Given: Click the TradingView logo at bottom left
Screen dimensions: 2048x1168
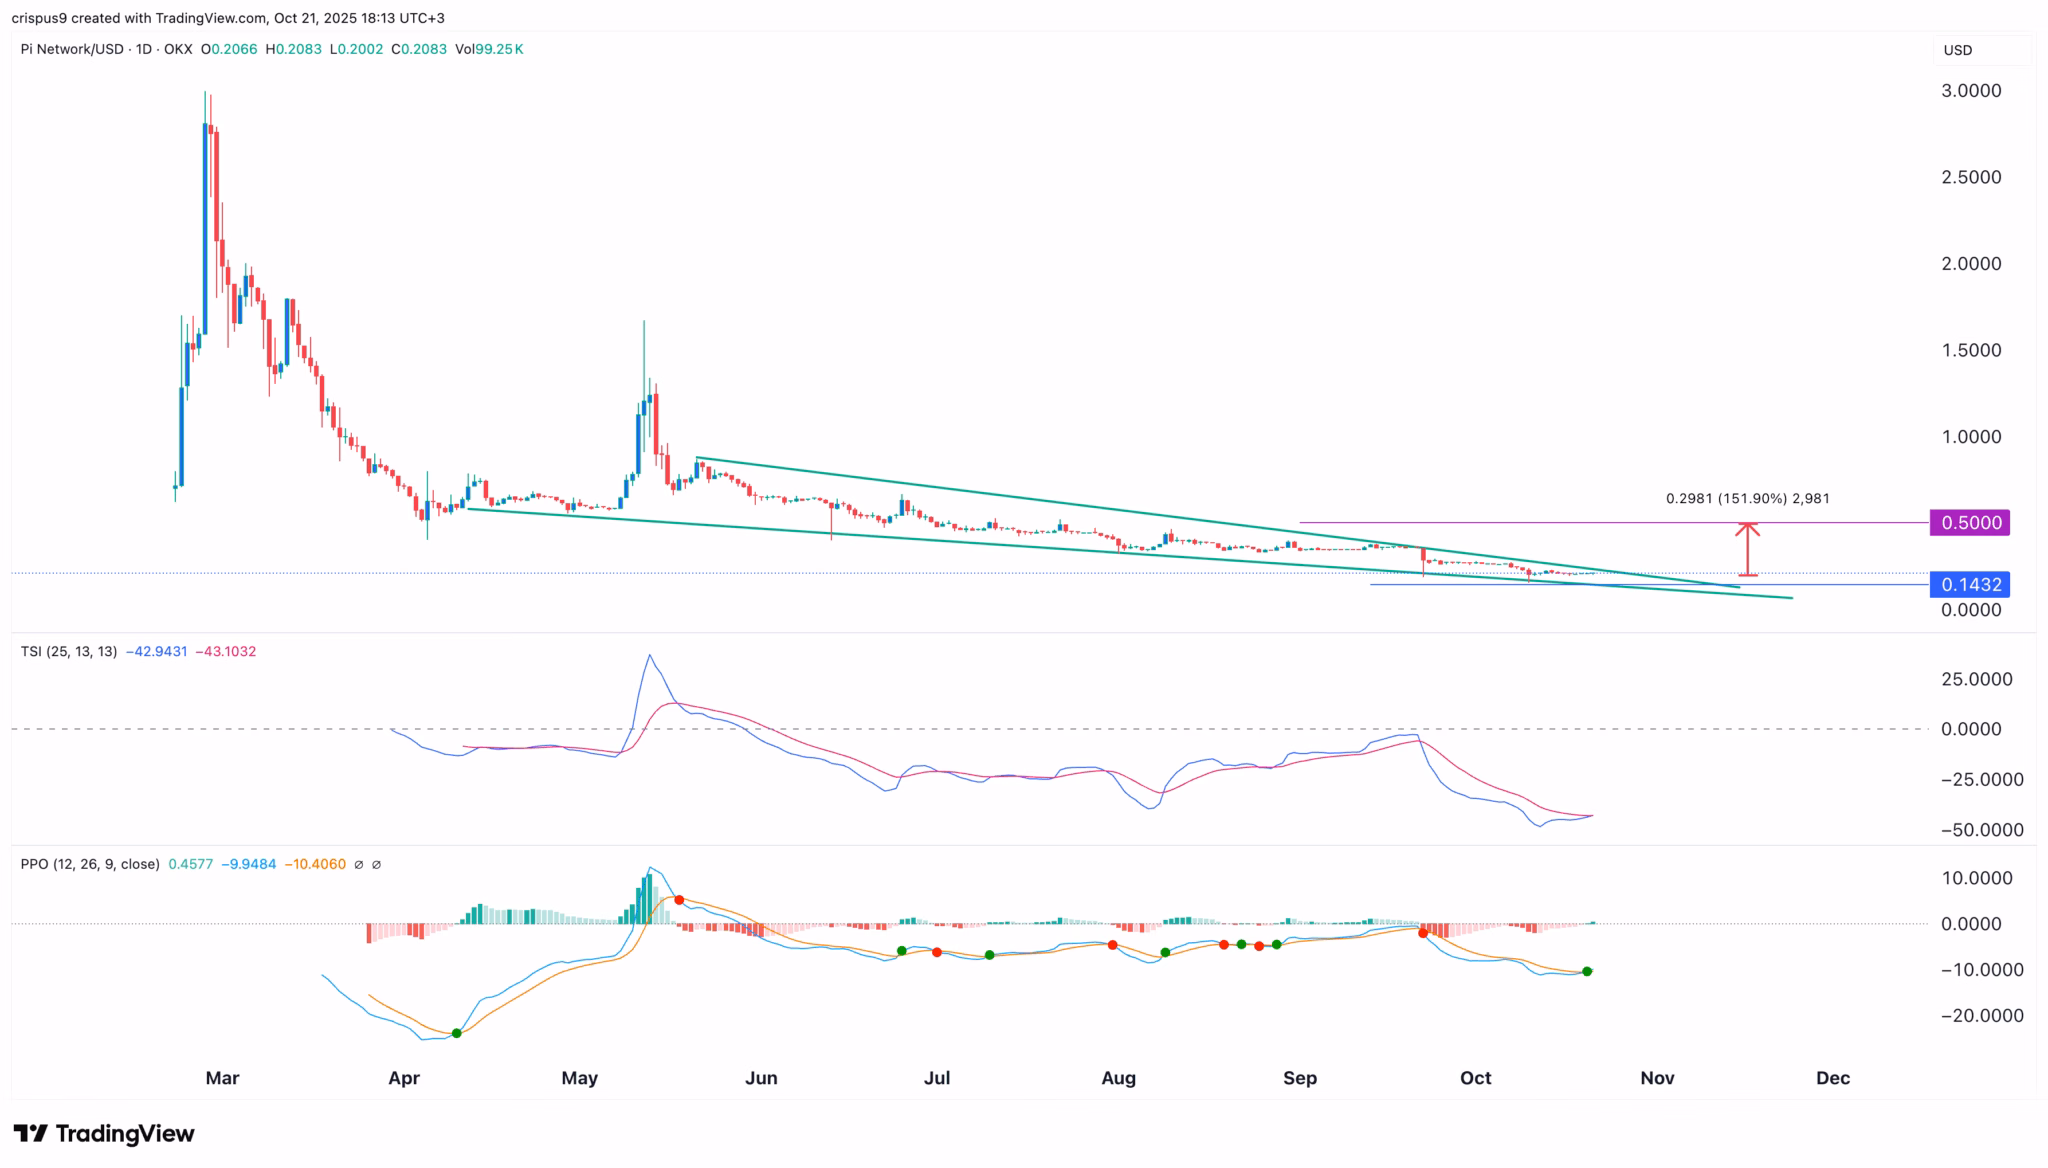Looking at the screenshot, I should [104, 1133].
